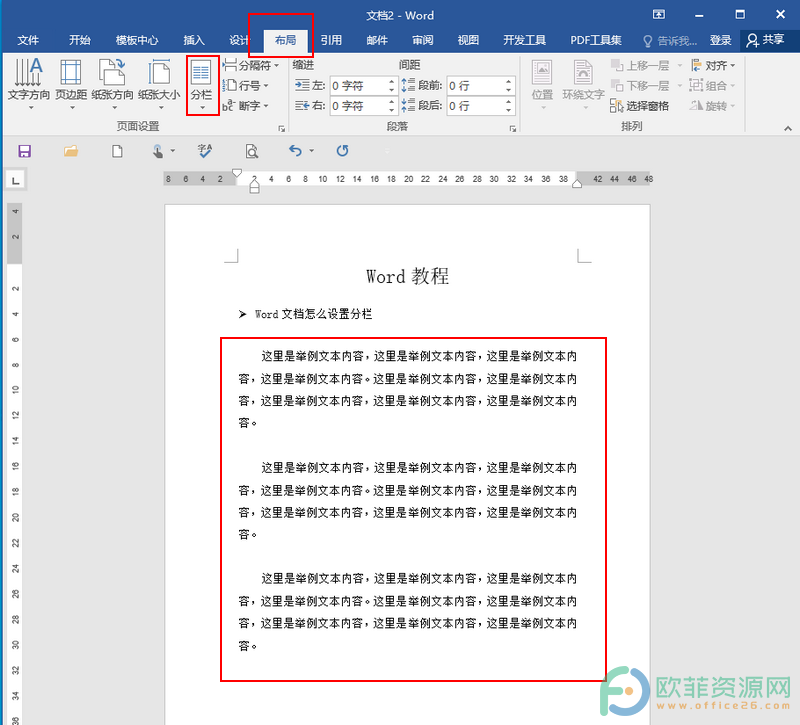This screenshot has height=725, width=800.
Task: Click the save icon in quick toolbar
Action: [24, 151]
